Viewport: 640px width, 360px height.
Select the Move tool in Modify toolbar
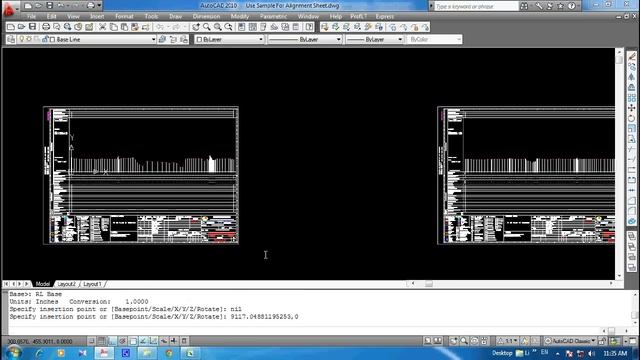[x=631, y=108]
